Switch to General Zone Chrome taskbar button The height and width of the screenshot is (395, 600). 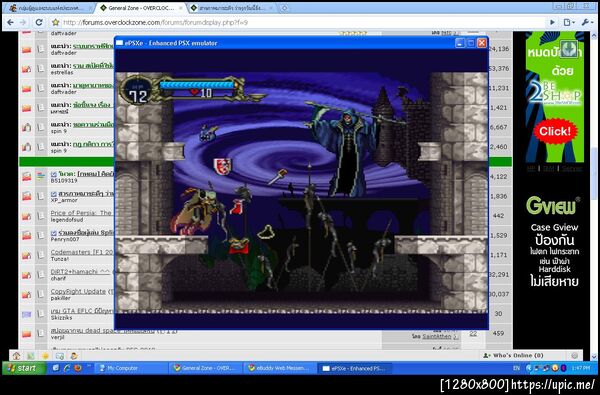pos(205,368)
